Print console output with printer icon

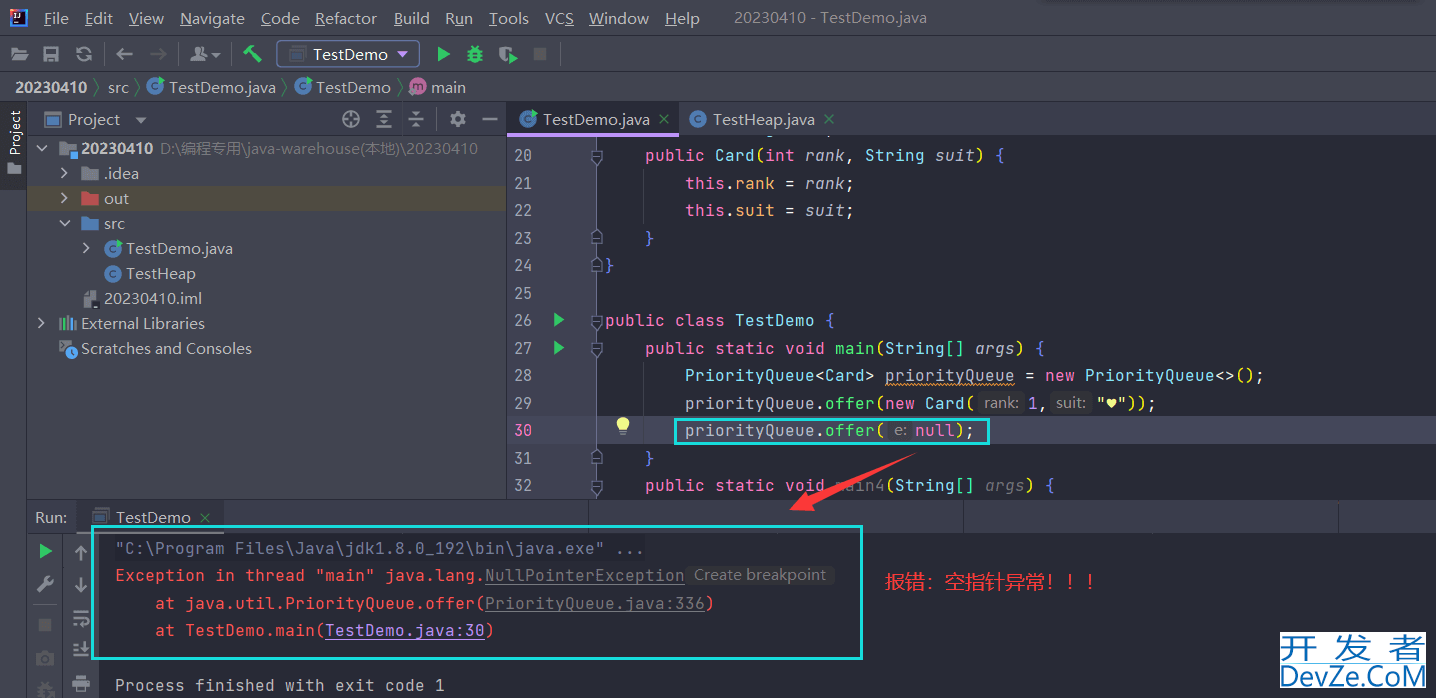[81, 684]
